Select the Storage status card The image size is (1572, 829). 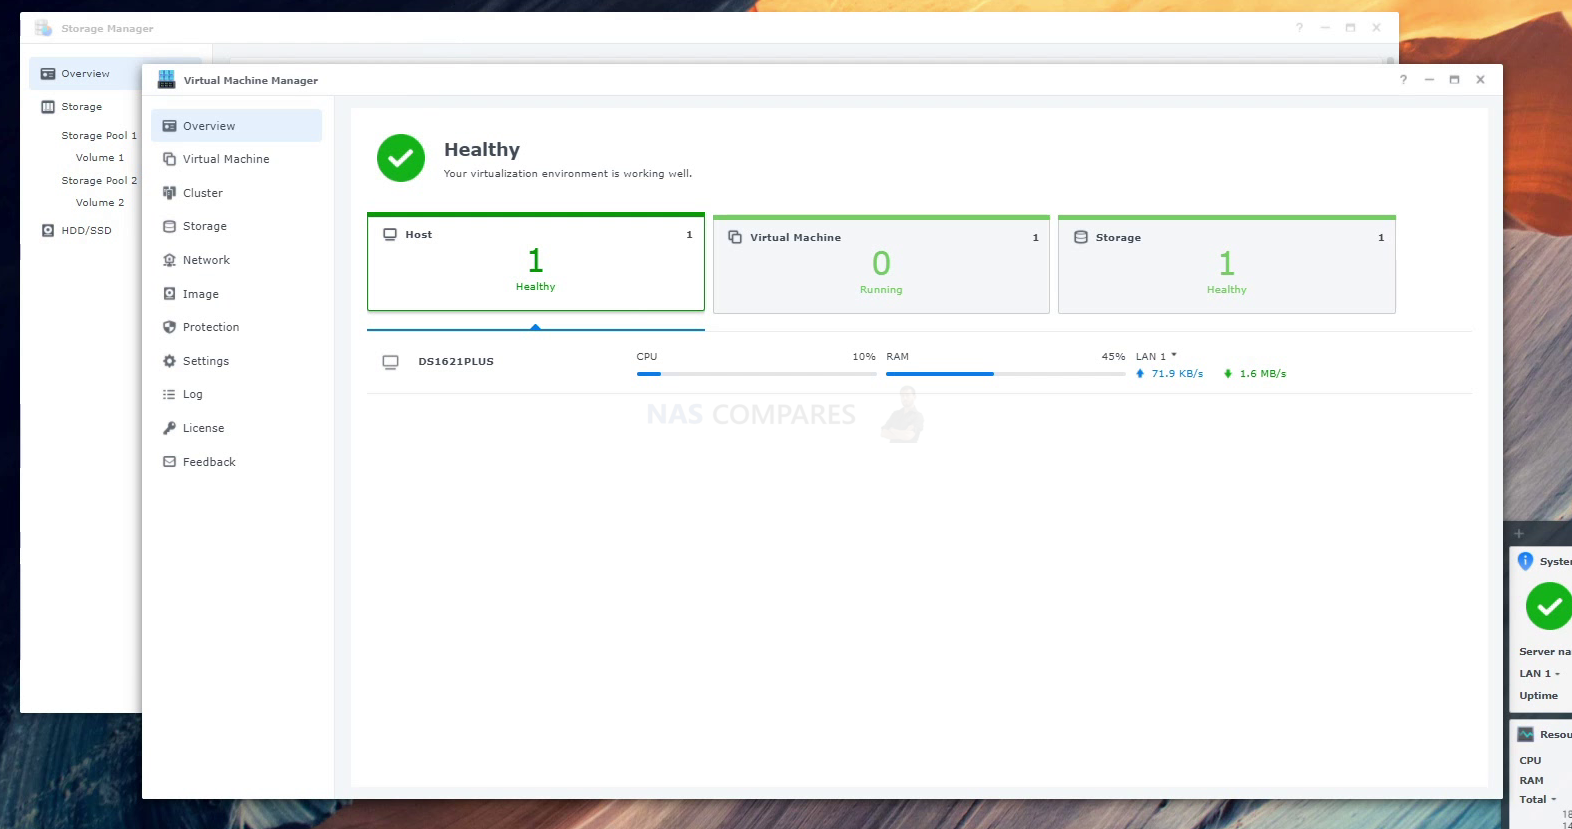click(x=1227, y=264)
